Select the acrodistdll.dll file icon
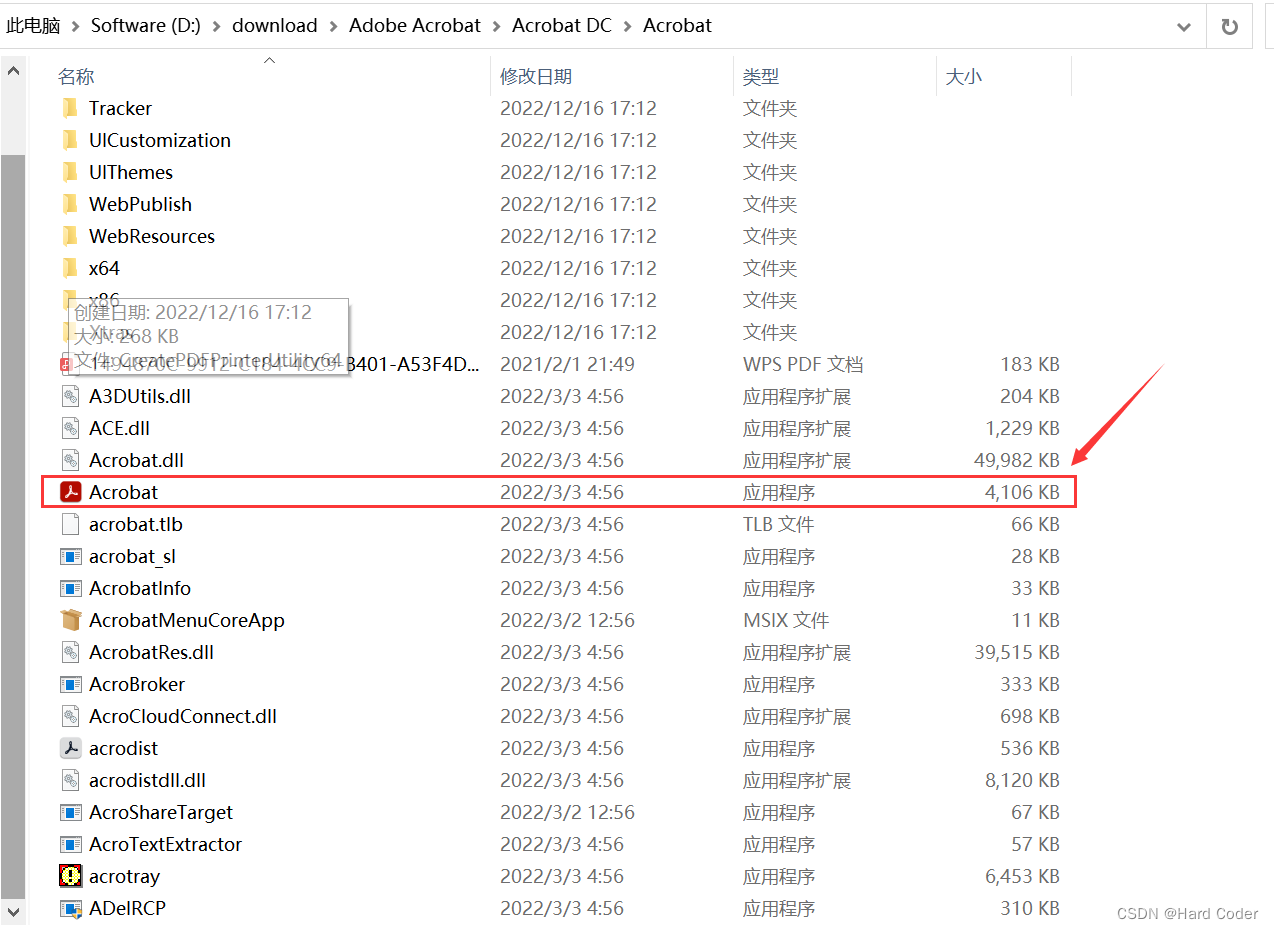Image resolution: width=1274 pixels, height=929 pixels. coord(70,780)
